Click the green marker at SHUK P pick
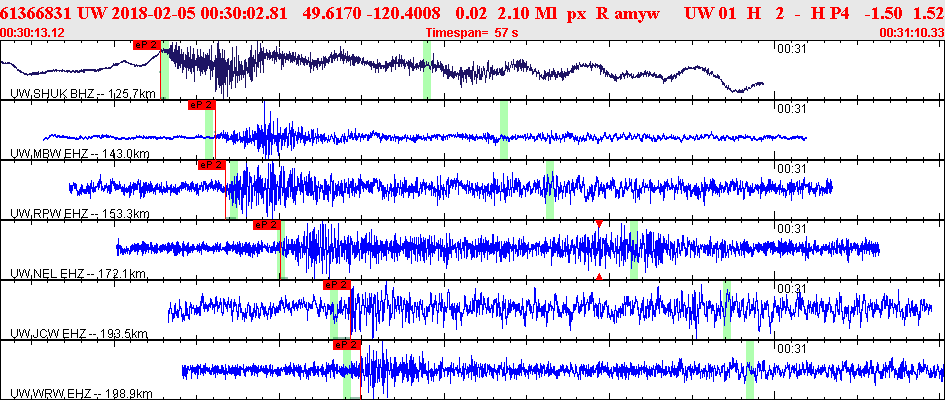Viewport: 945px width, 400px height. [165, 70]
